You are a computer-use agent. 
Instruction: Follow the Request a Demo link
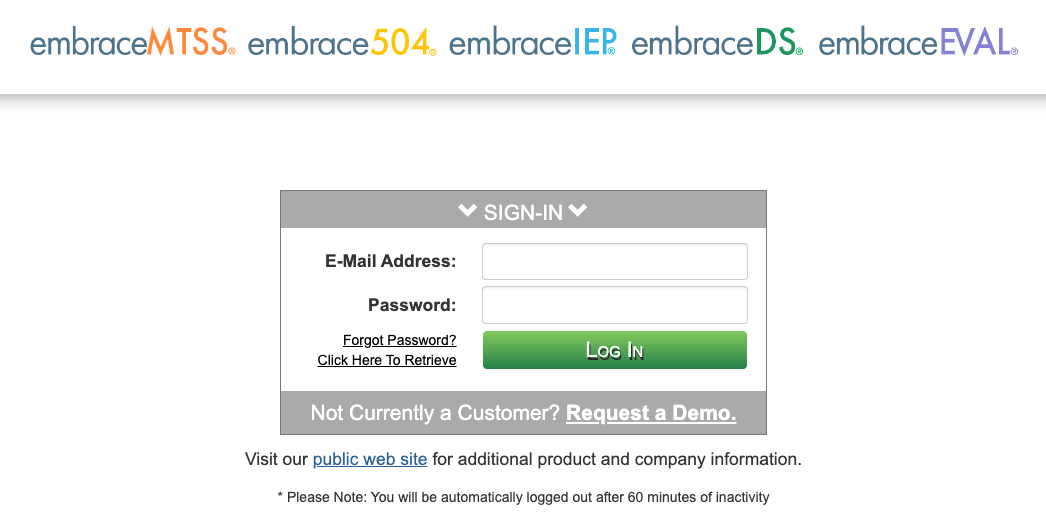[651, 413]
